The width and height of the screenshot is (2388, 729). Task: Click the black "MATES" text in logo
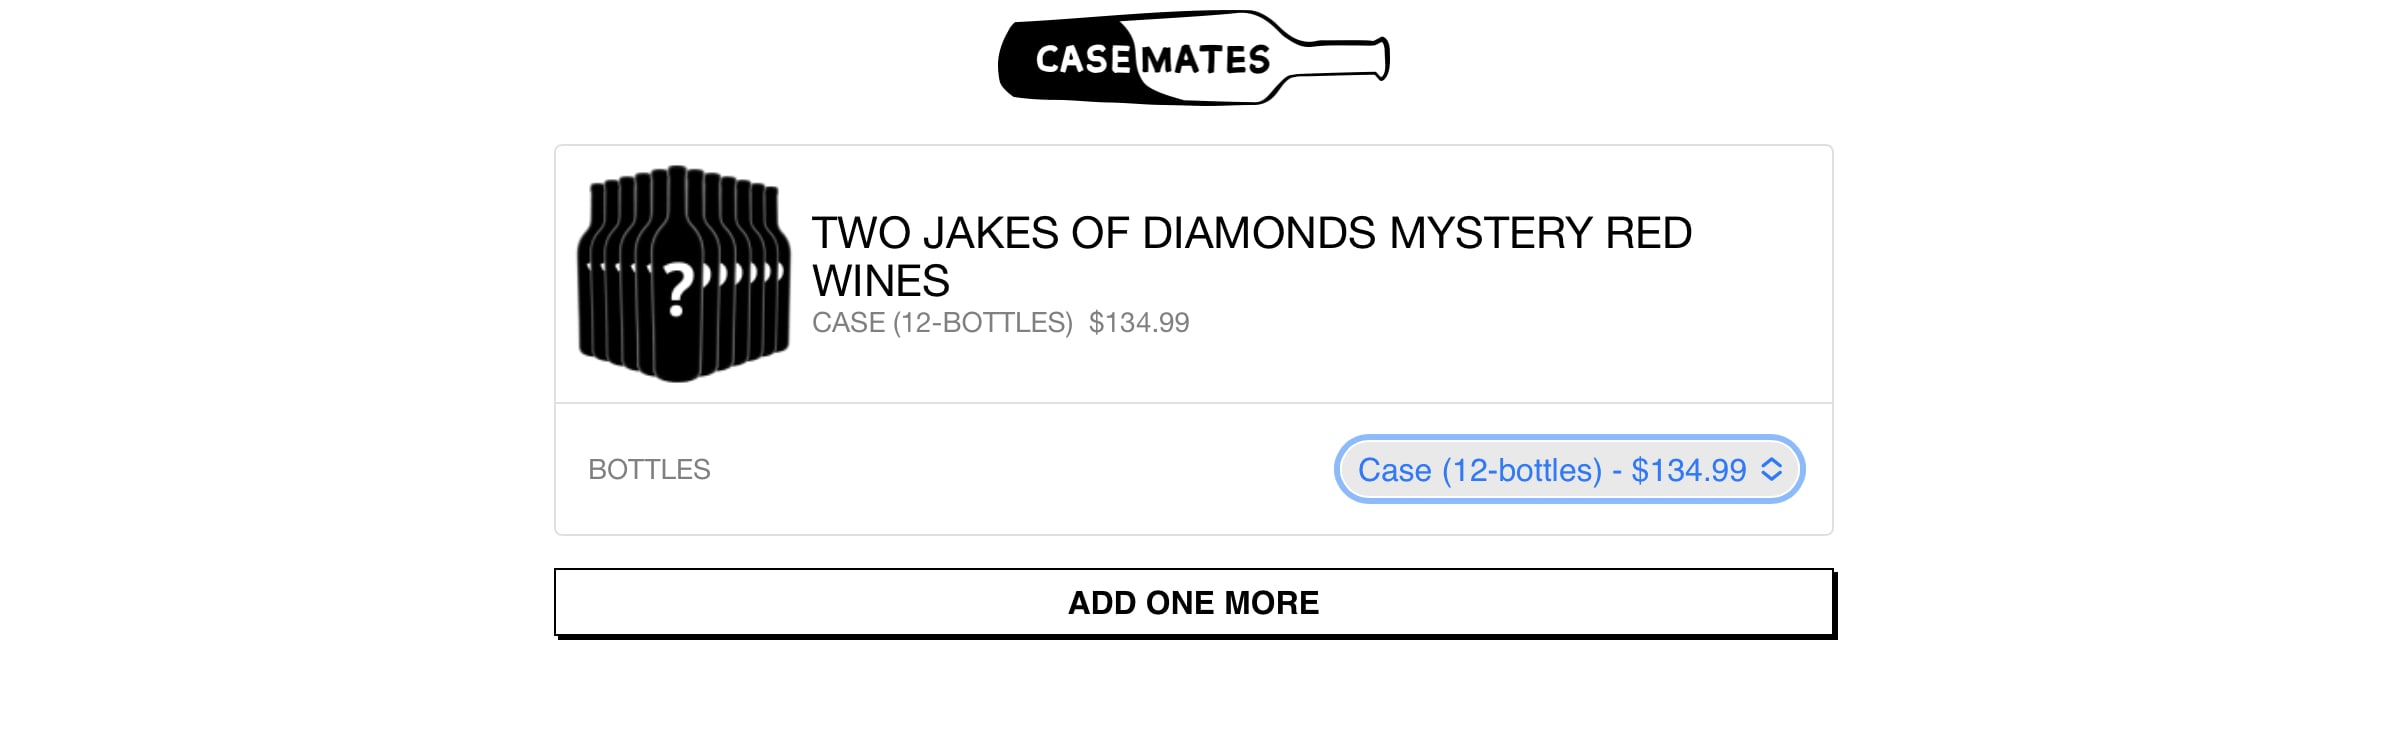click(x=1206, y=60)
